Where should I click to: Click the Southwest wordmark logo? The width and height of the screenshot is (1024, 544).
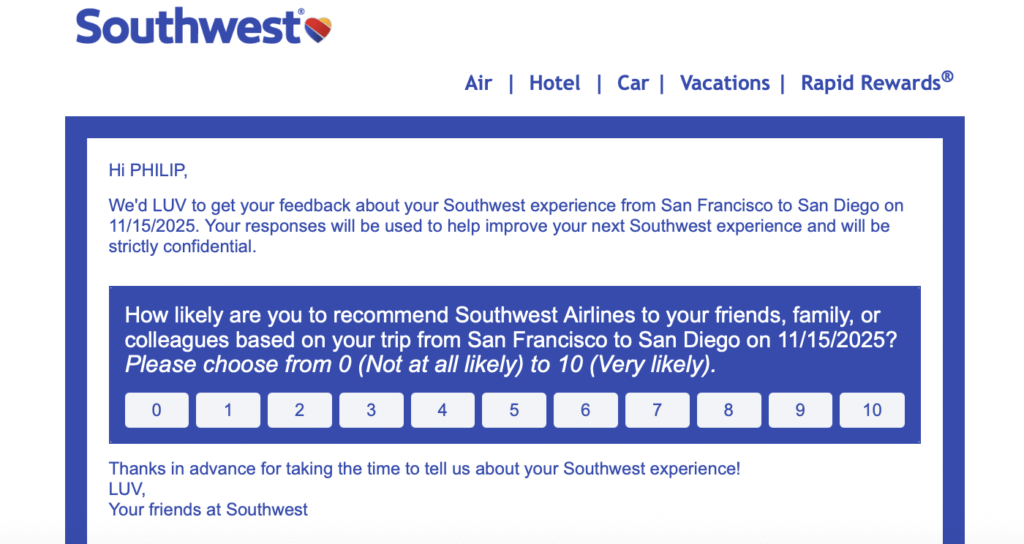[190, 27]
